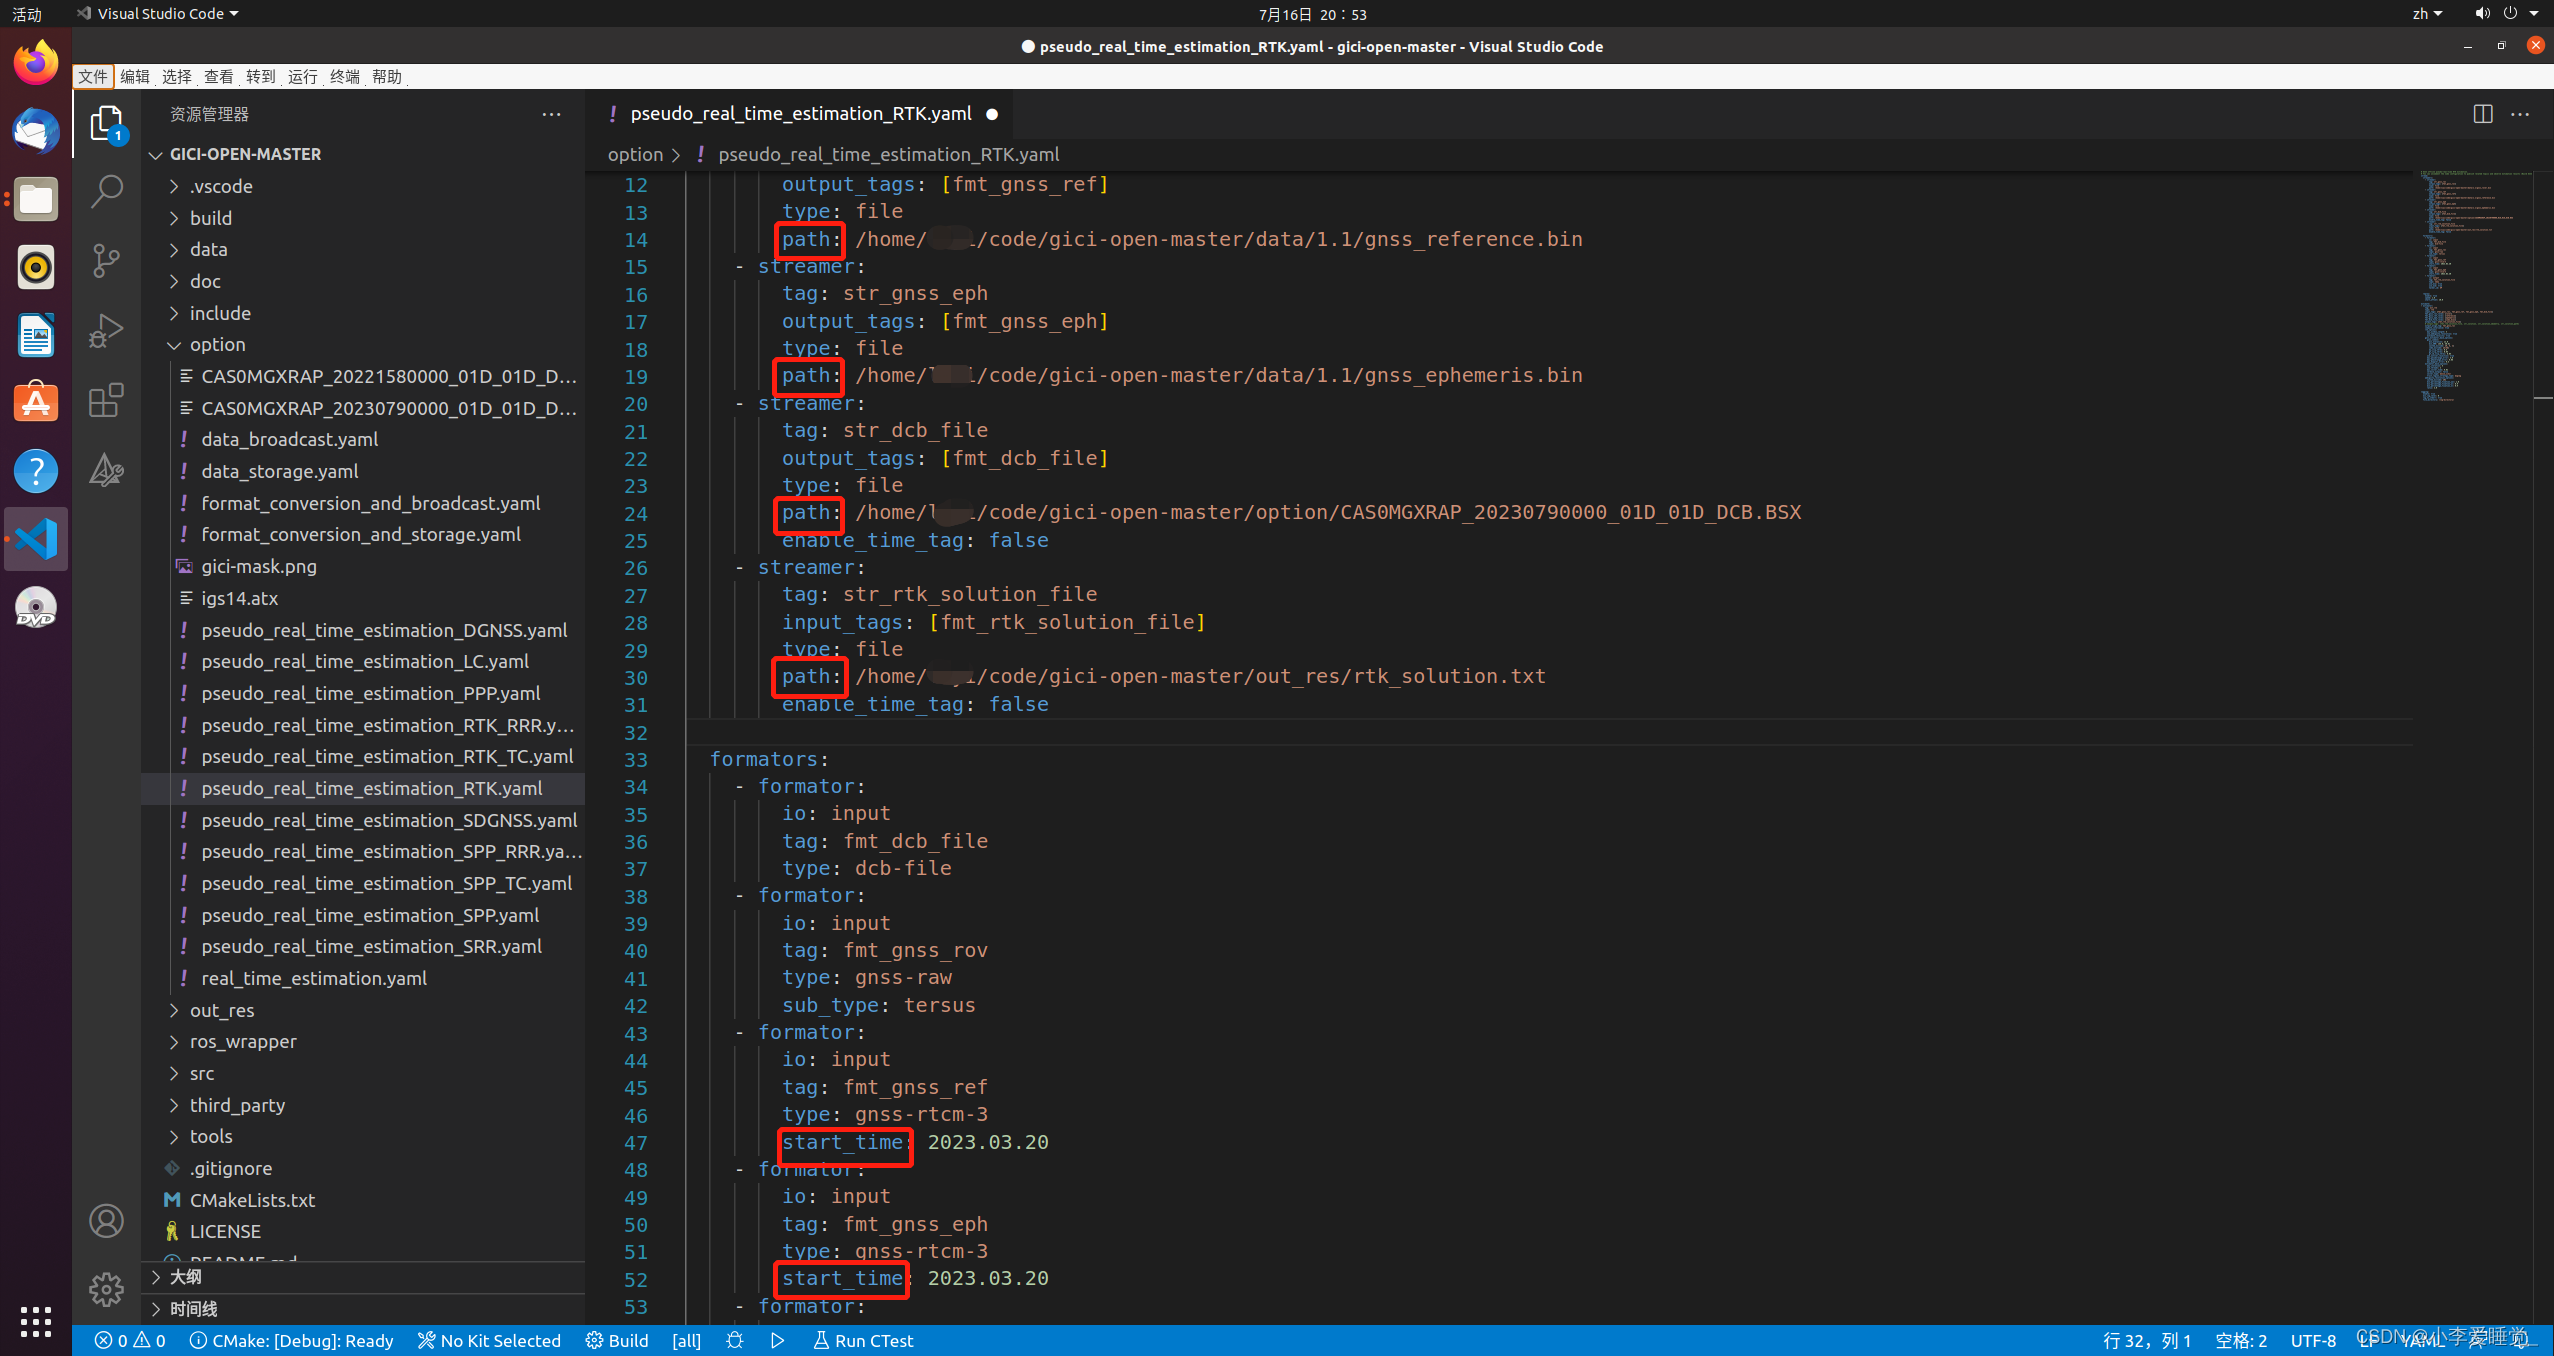Open the Files app from the dock
Viewport: 2554px width, 1356px height.
35,199
